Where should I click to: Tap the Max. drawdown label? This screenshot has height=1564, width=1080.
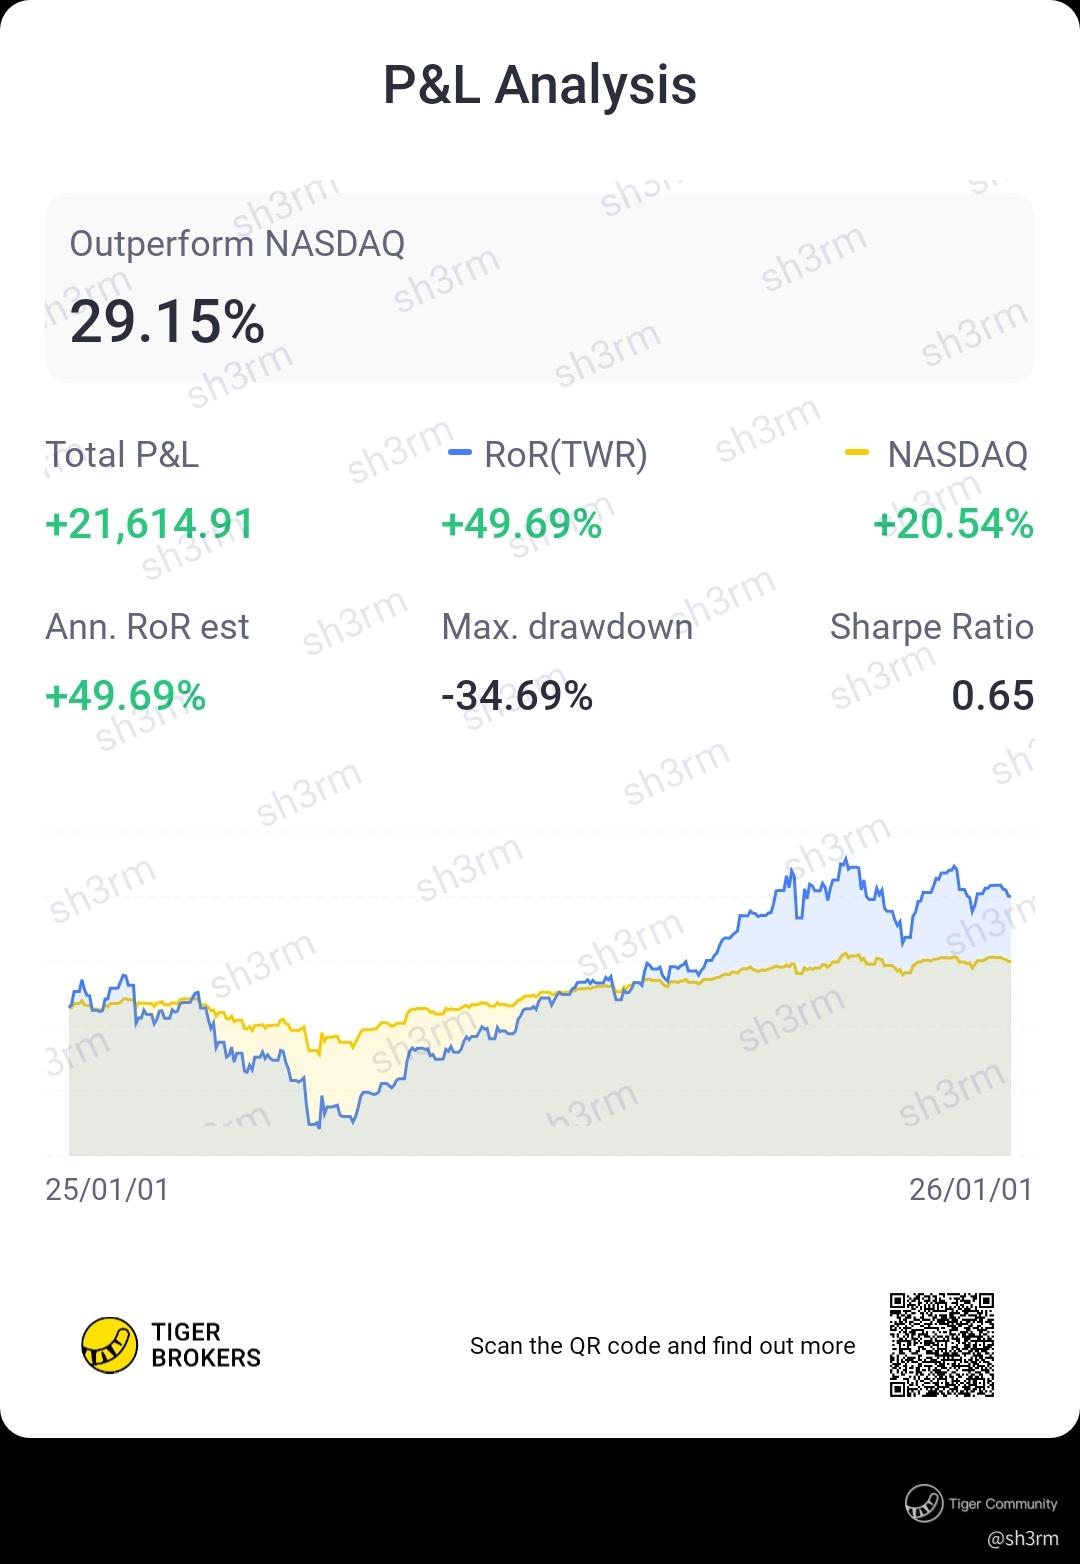[567, 627]
